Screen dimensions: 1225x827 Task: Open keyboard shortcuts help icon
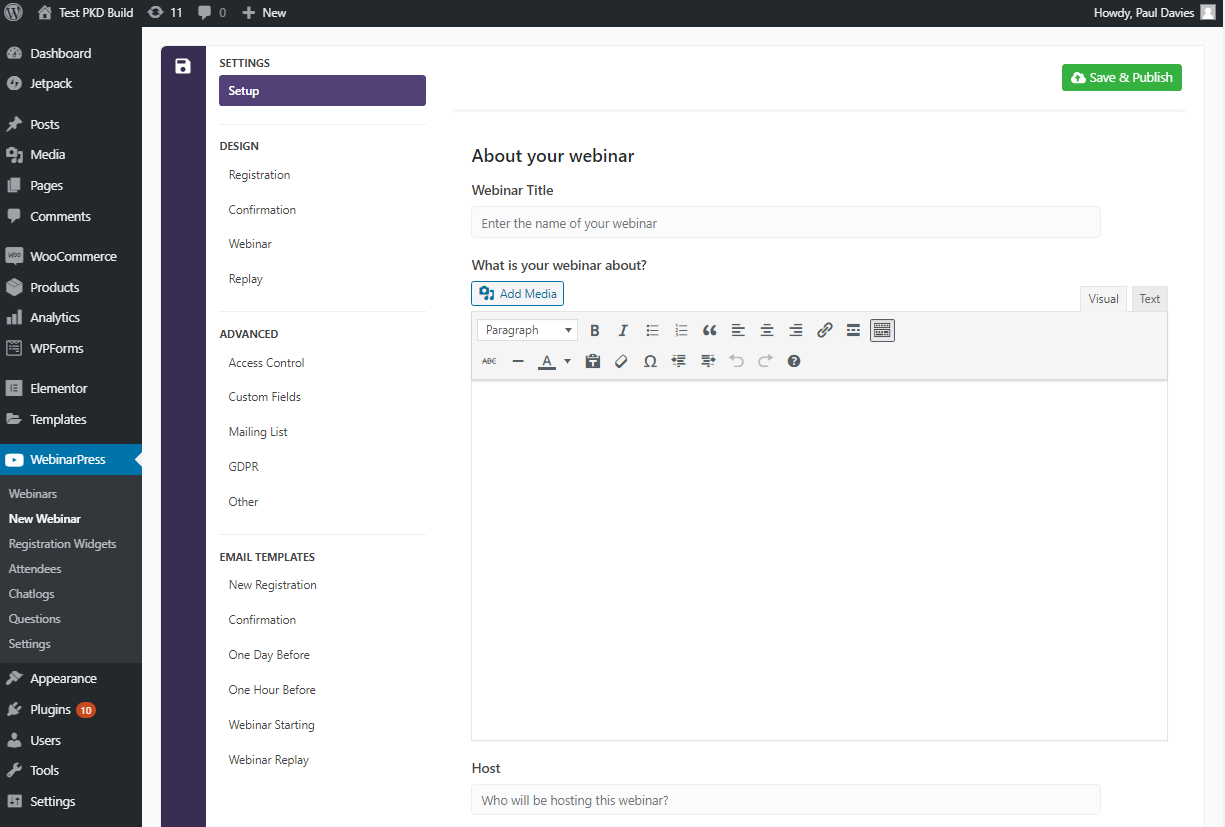coord(794,361)
